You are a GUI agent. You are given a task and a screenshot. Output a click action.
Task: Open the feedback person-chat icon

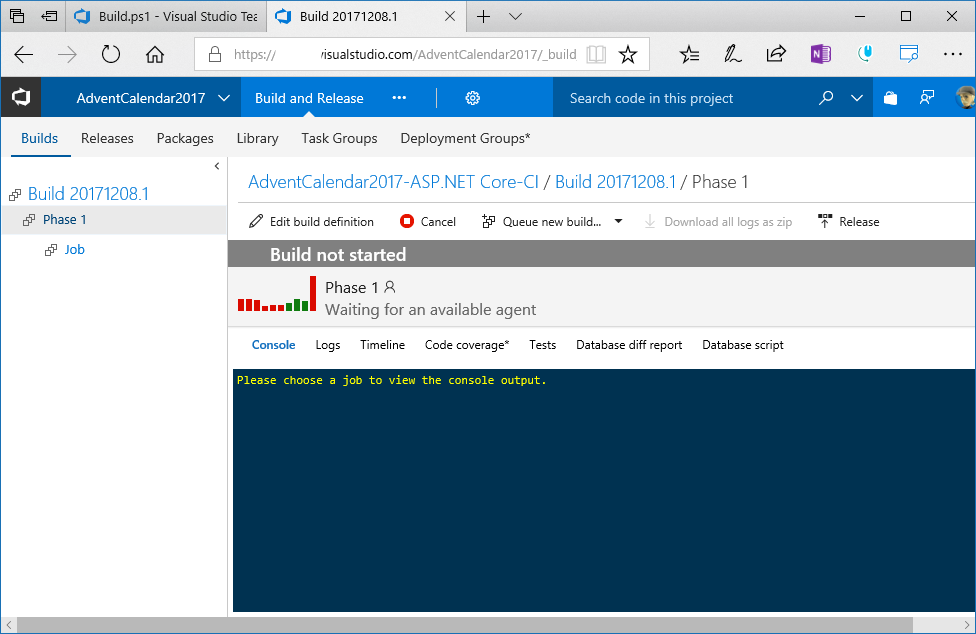(927, 98)
